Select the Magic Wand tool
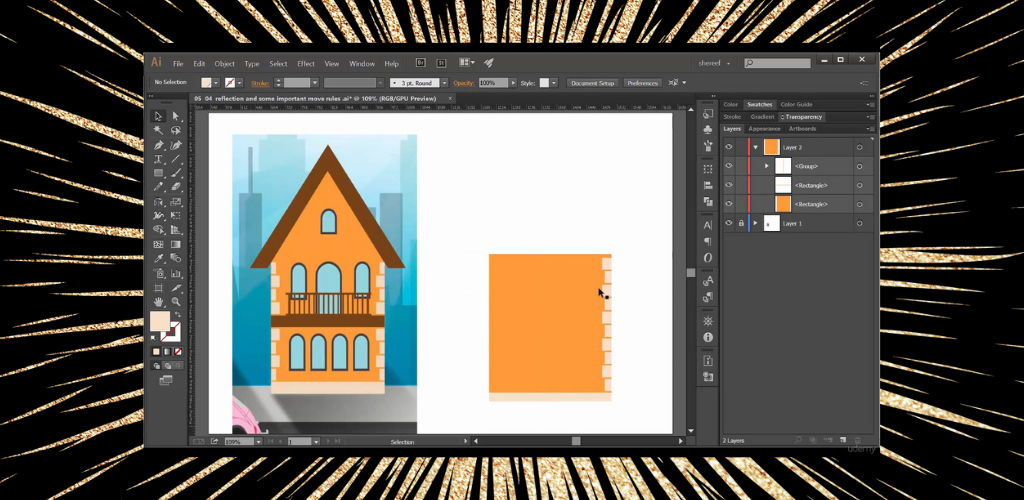The image size is (1024, 500). tap(158, 130)
